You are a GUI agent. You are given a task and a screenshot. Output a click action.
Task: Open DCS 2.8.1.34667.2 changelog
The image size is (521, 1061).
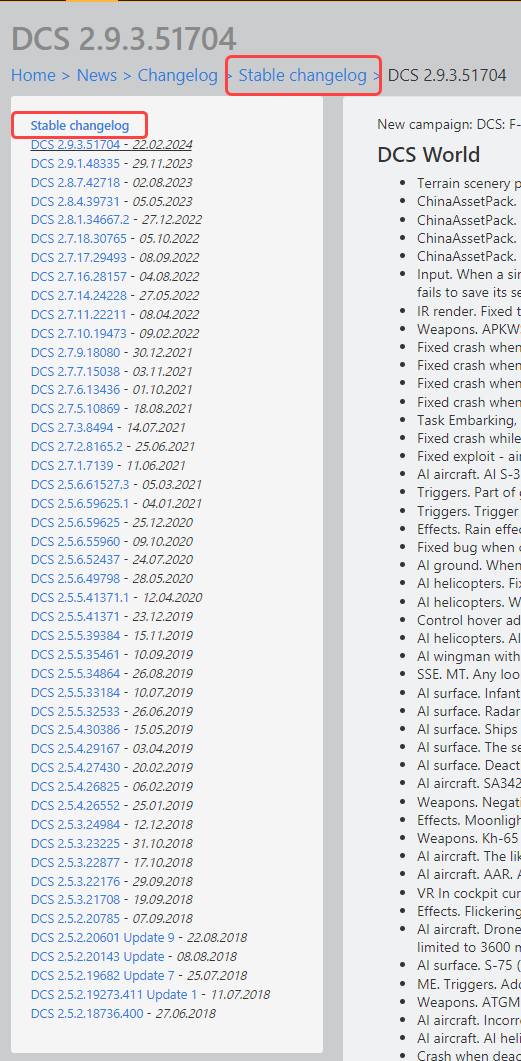[x=80, y=220]
